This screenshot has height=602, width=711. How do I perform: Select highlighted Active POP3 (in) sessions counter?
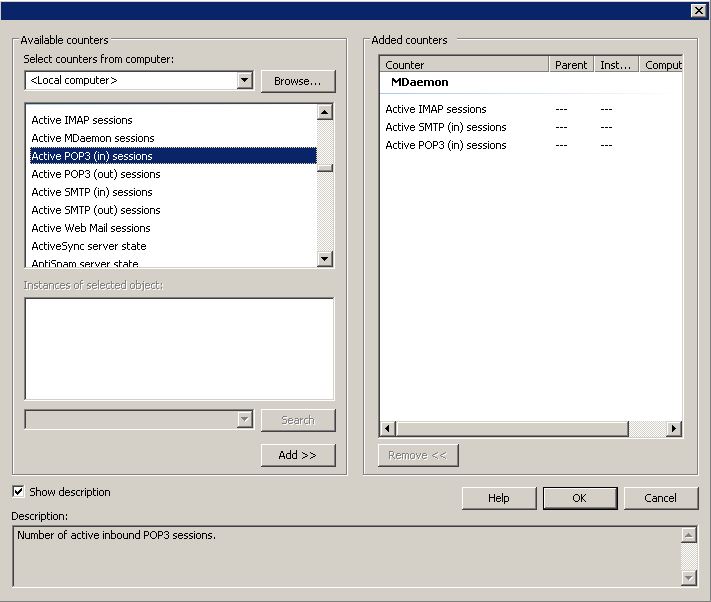pyautogui.click(x=173, y=156)
